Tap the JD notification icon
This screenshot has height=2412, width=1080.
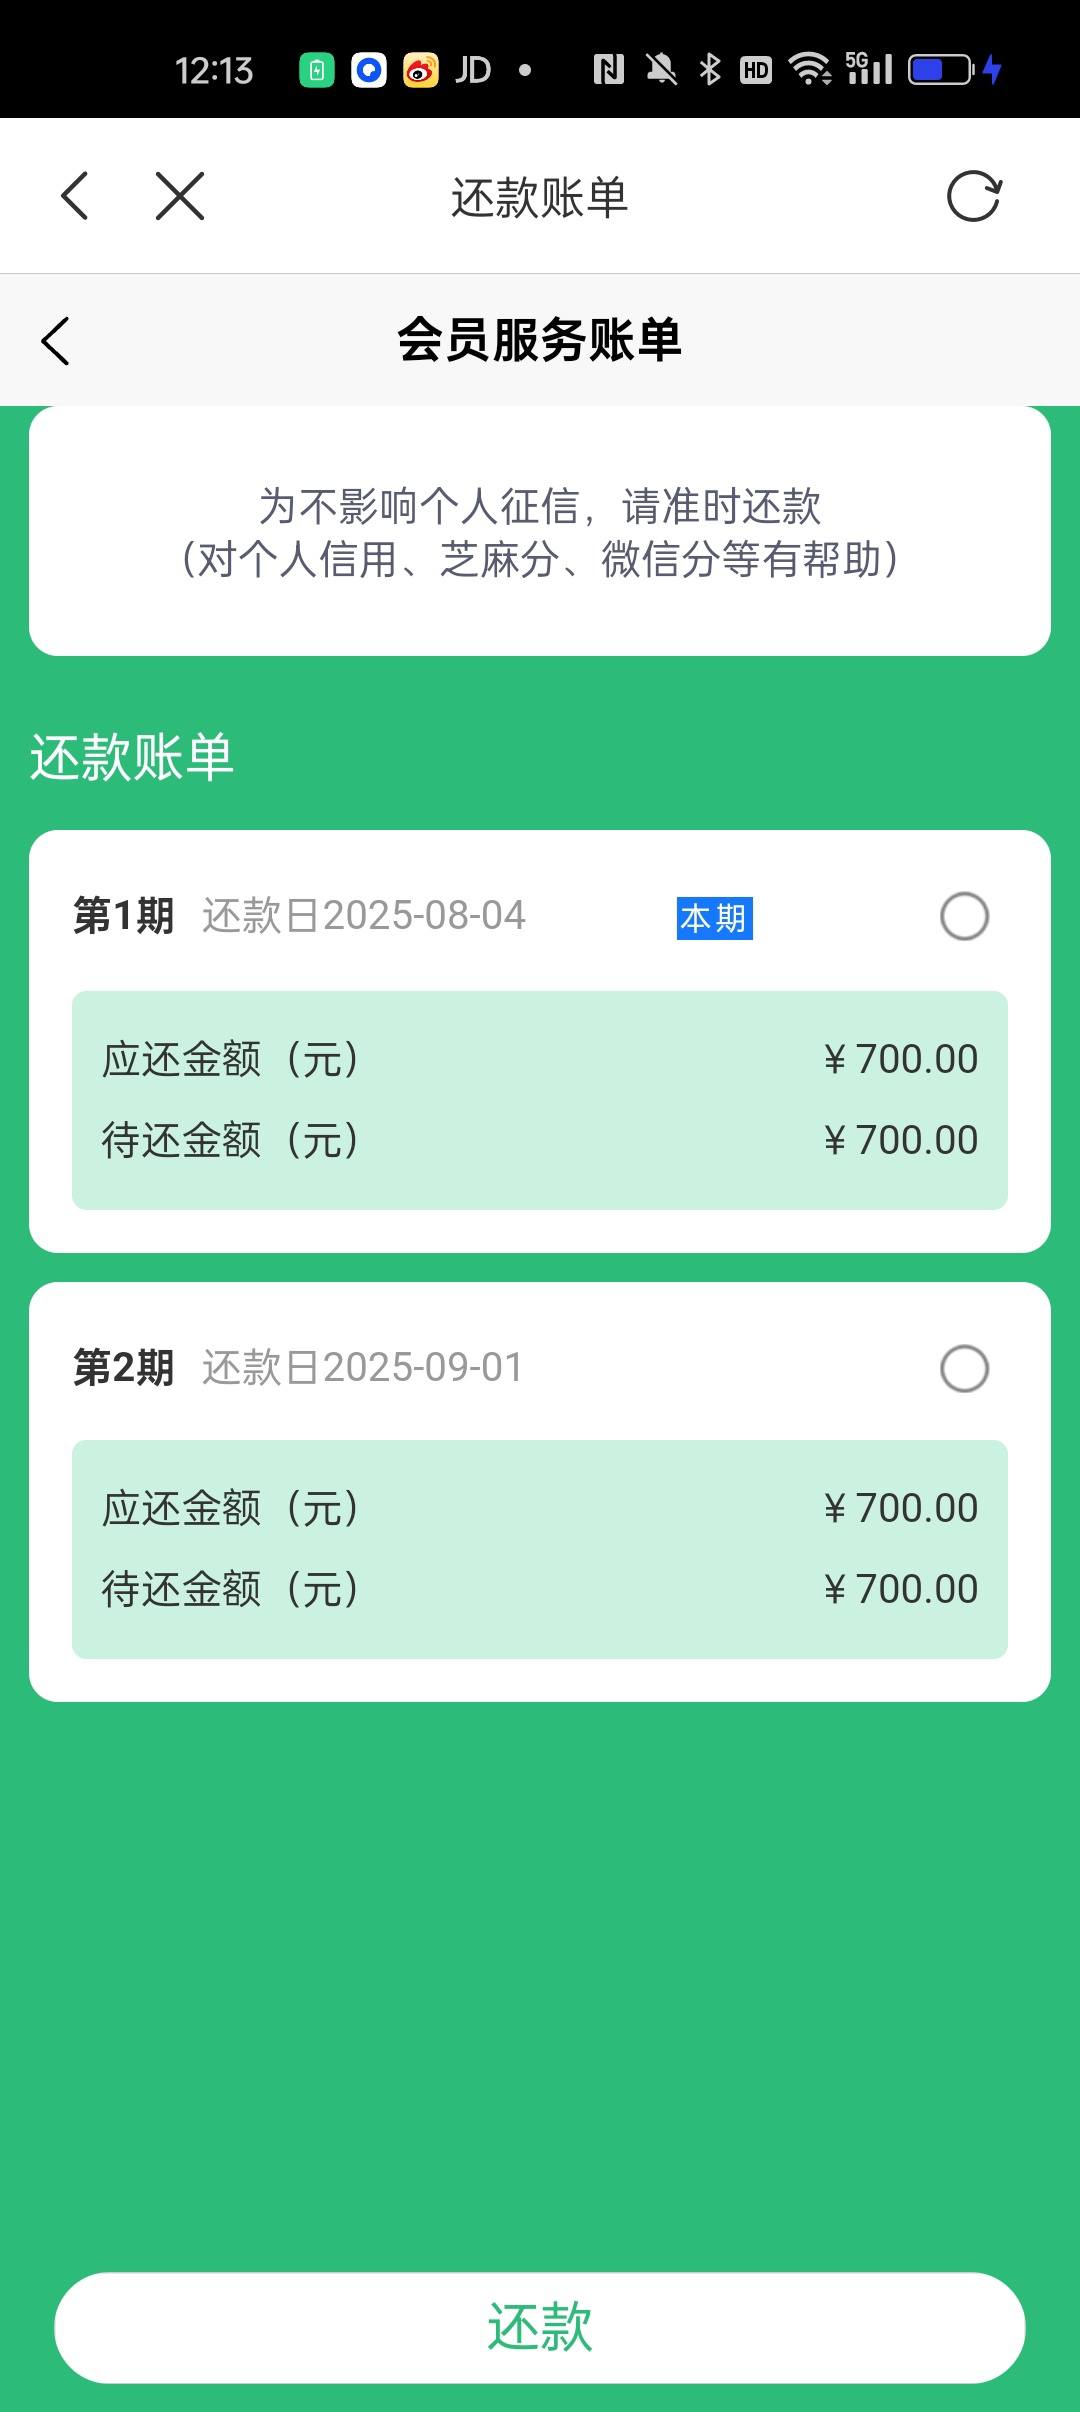pos(473,70)
